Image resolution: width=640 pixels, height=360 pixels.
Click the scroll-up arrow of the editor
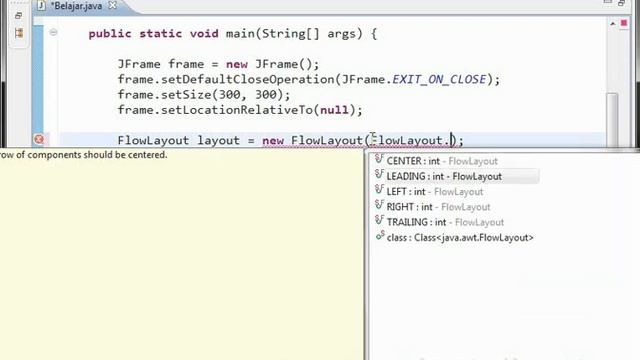612,24
